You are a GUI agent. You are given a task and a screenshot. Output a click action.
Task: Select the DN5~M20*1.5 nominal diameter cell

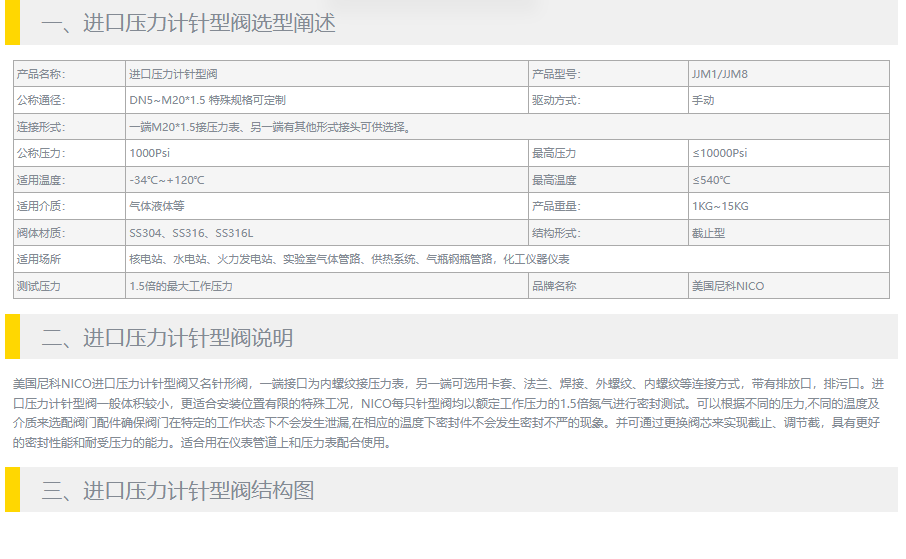coord(207,100)
